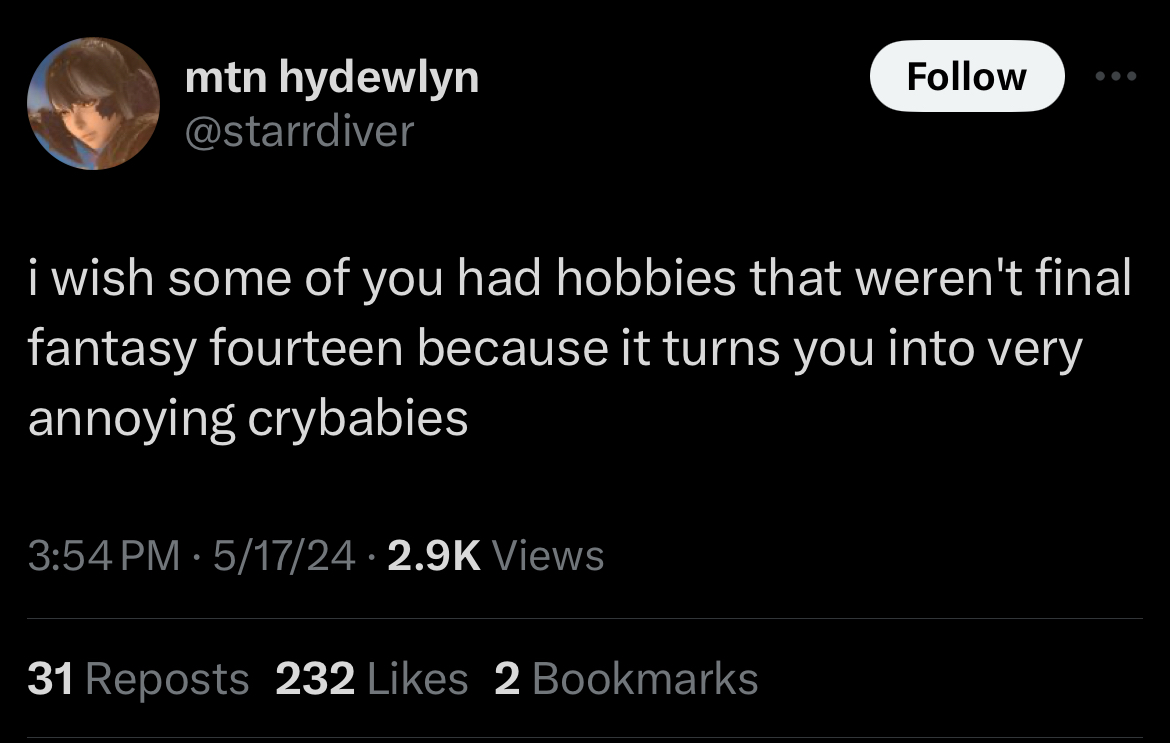The width and height of the screenshot is (1170, 743).
Task: Open the 3:54 PM timestamp link
Action: (104, 556)
